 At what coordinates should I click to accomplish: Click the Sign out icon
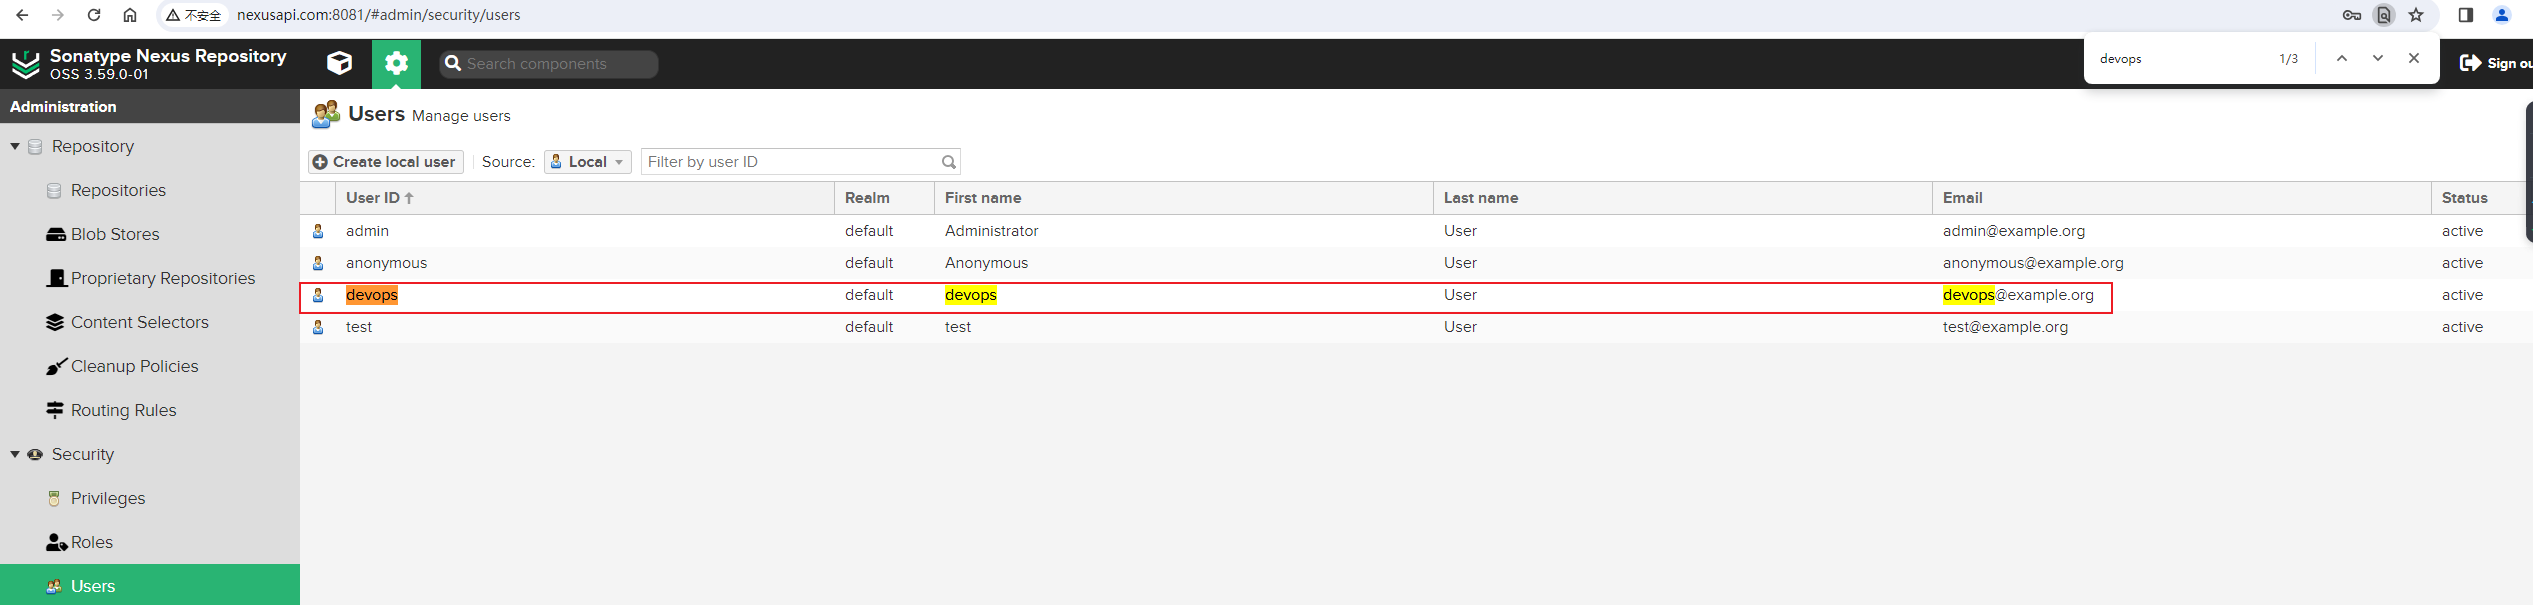coord(2470,63)
